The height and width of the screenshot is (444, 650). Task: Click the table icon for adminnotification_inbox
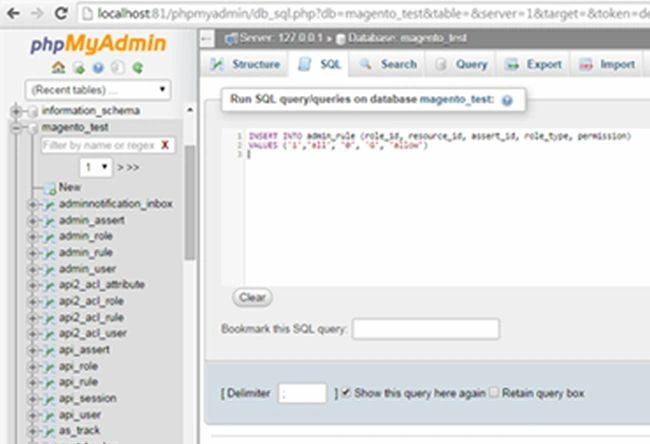point(49,205)
